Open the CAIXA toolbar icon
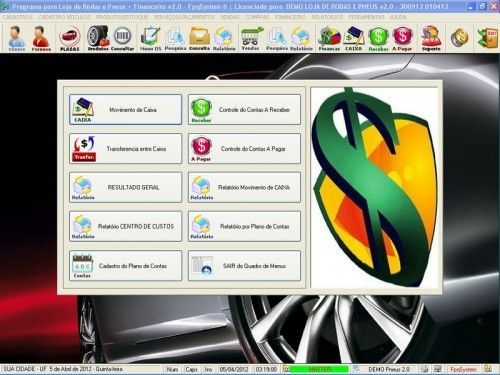 point(354,38)
